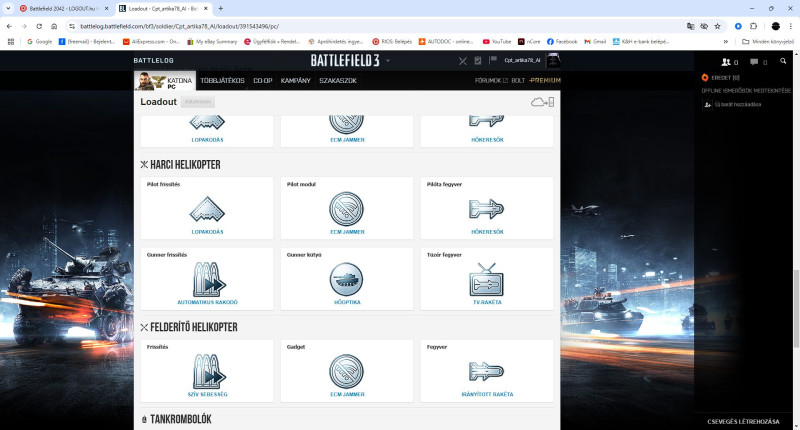
Task: Select Hőkeresők missile icon under Pilóta fegyver
Action: tap(487, 209)
